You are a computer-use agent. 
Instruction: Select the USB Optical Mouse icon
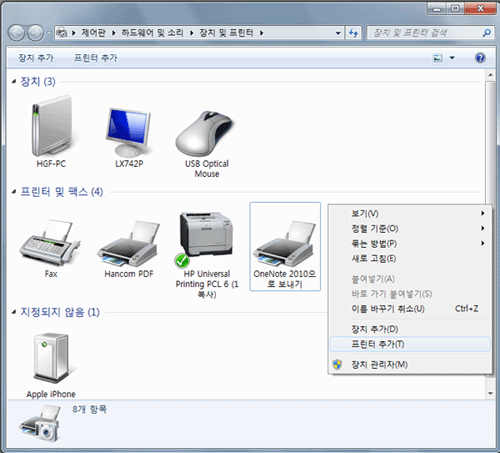205,133
